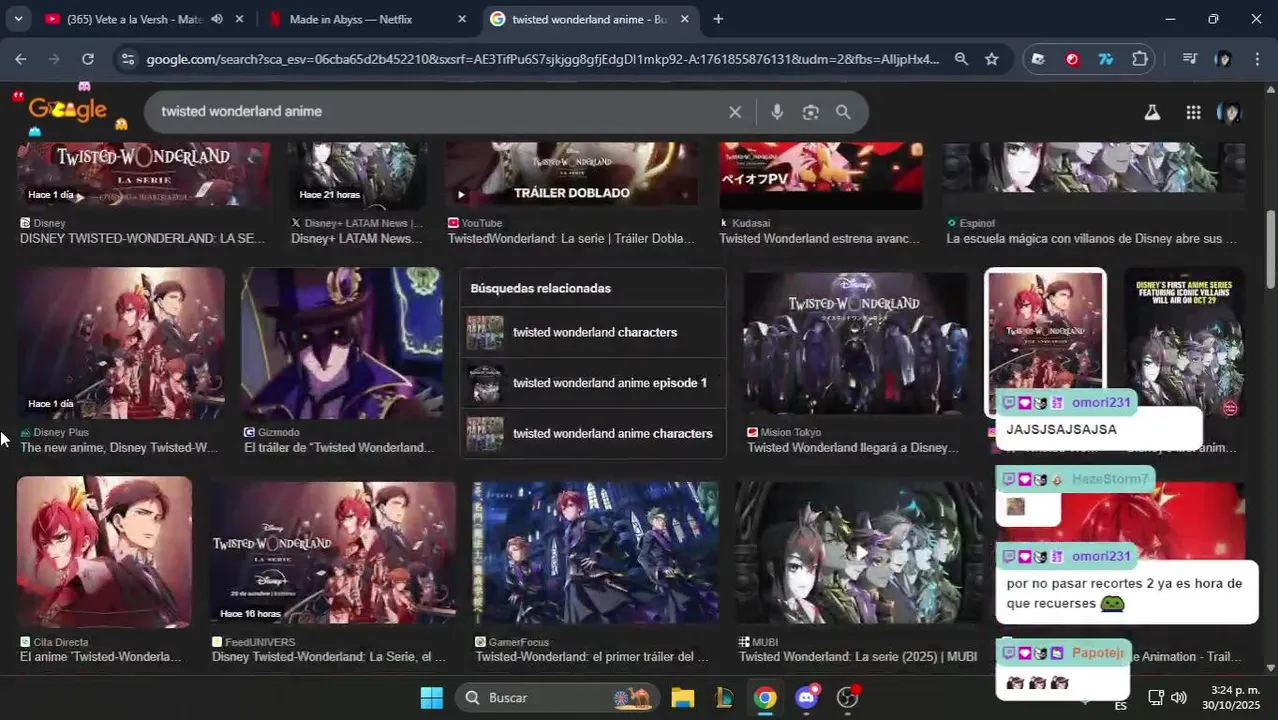The width and height of the screenshot is (1278, 720).
Task: Open the blue 7TV extension icon
Action: pos(1105,59)
